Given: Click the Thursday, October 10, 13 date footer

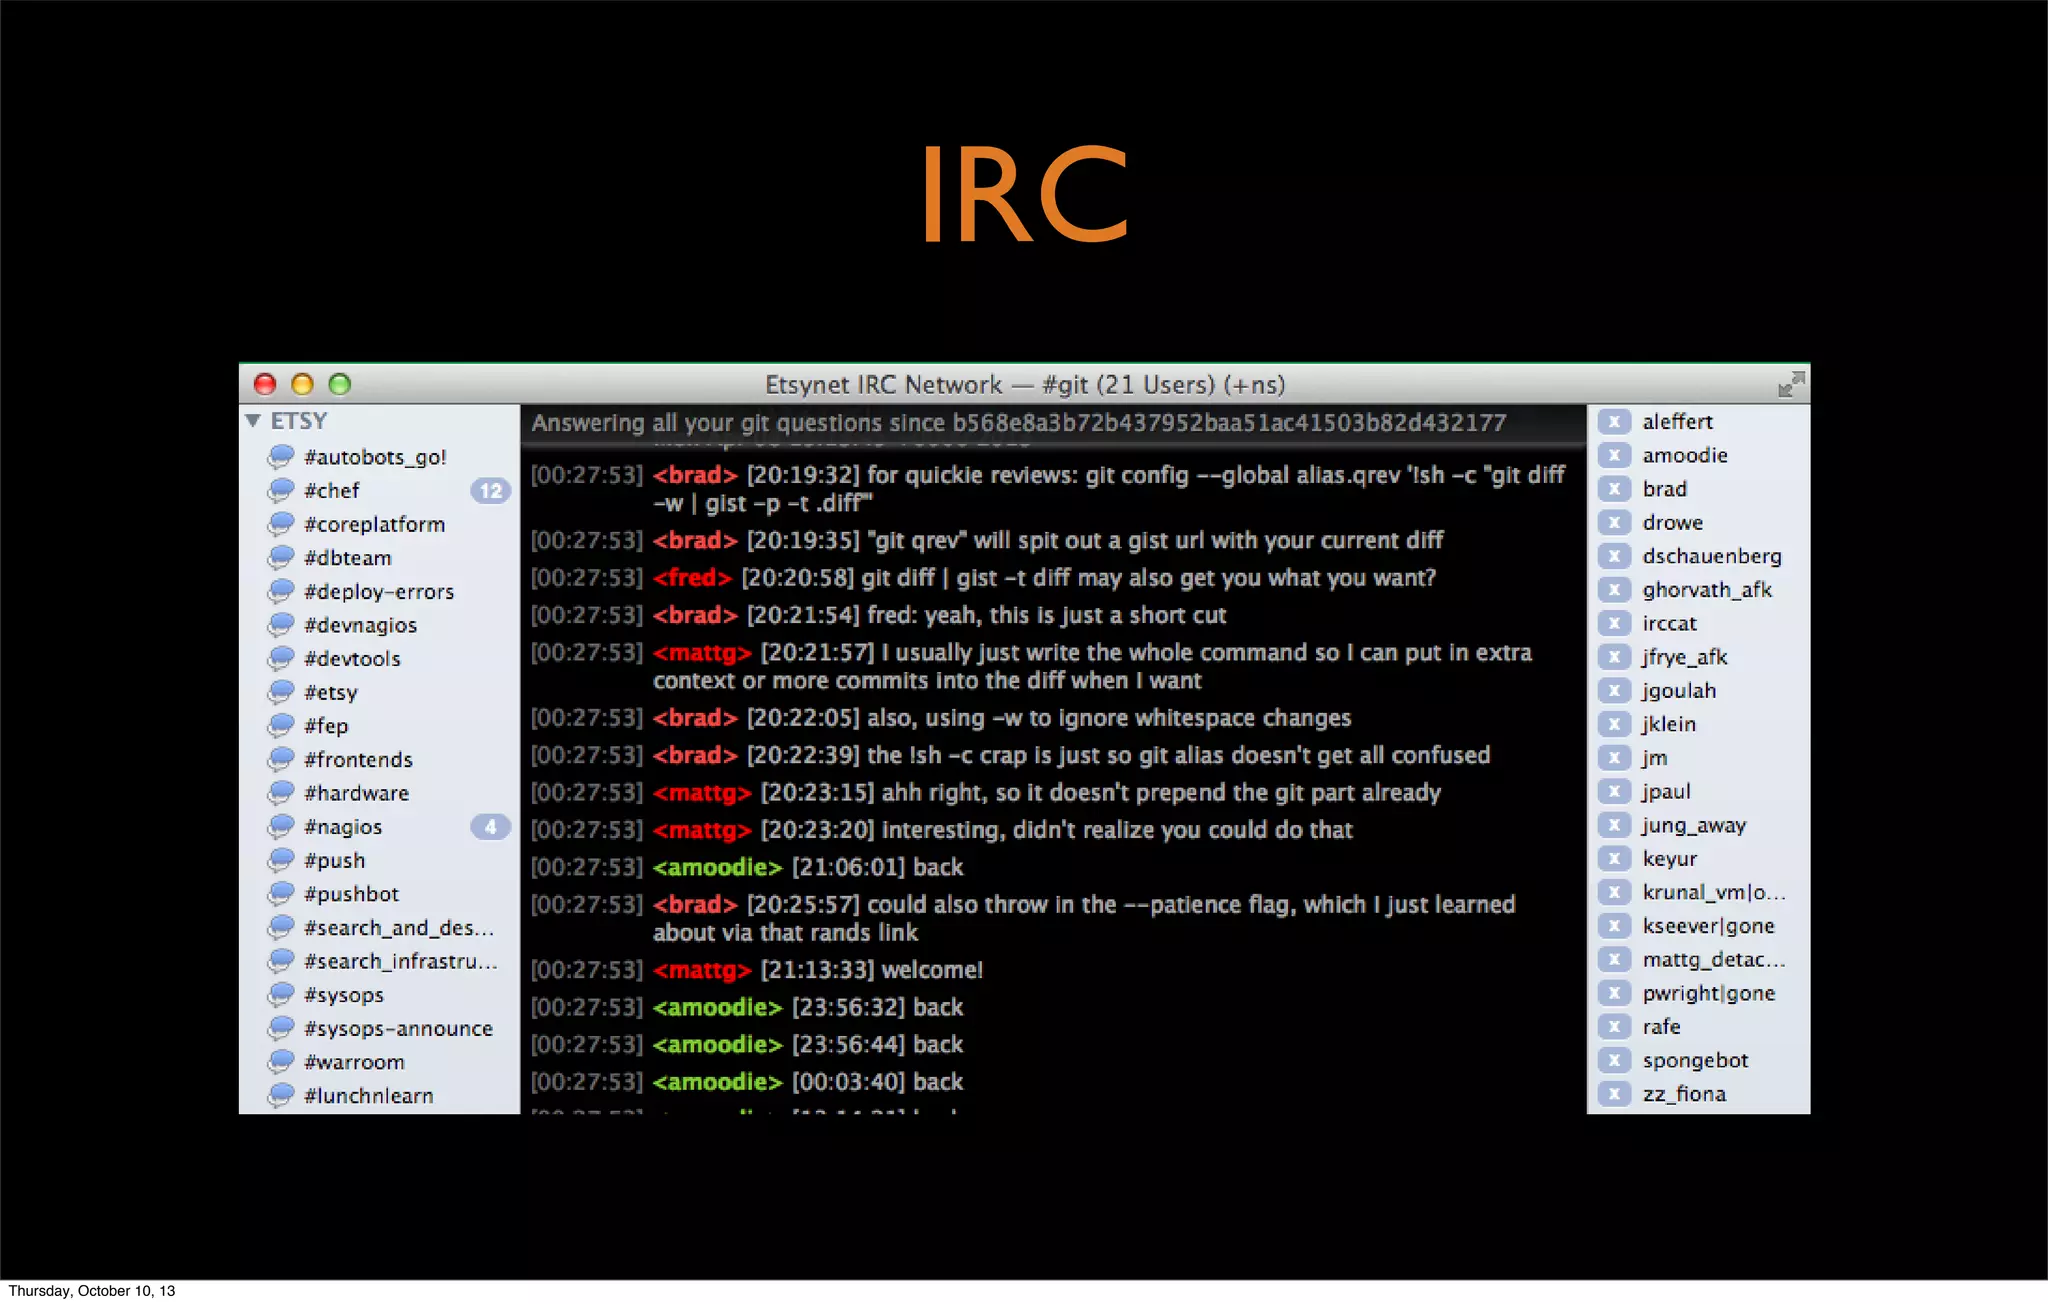Looking at the screenshot, I should (x=92, y=1291).
